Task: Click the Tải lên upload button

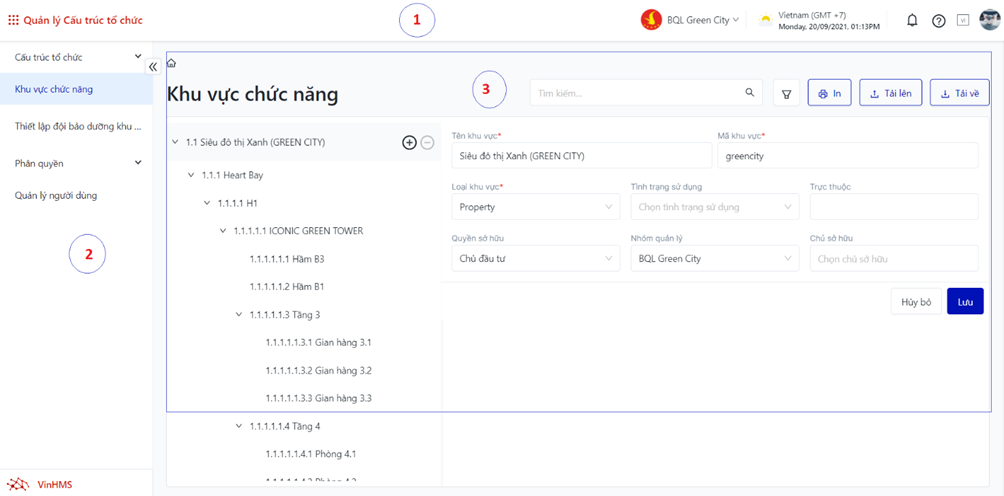Action: (x=890, y=93)
